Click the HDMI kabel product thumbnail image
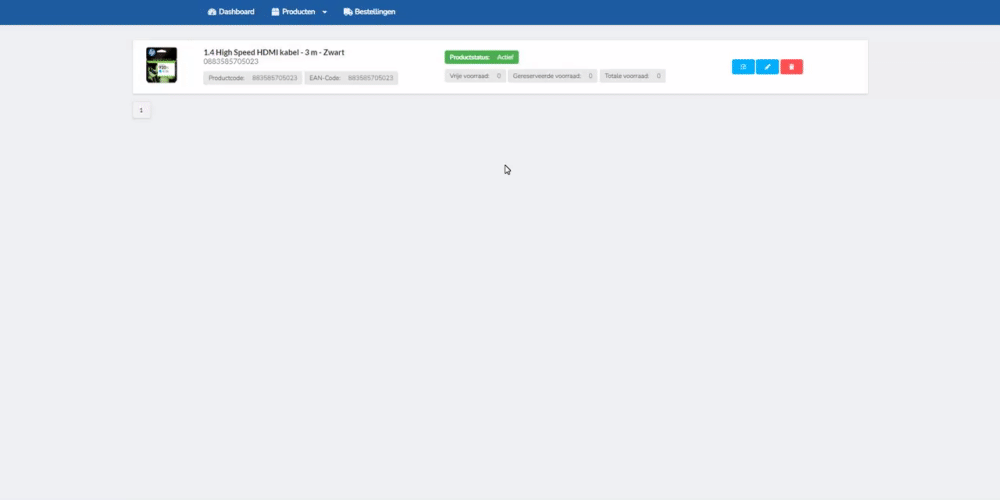This screenshot has width=1000, height=500. pos(161,65)
